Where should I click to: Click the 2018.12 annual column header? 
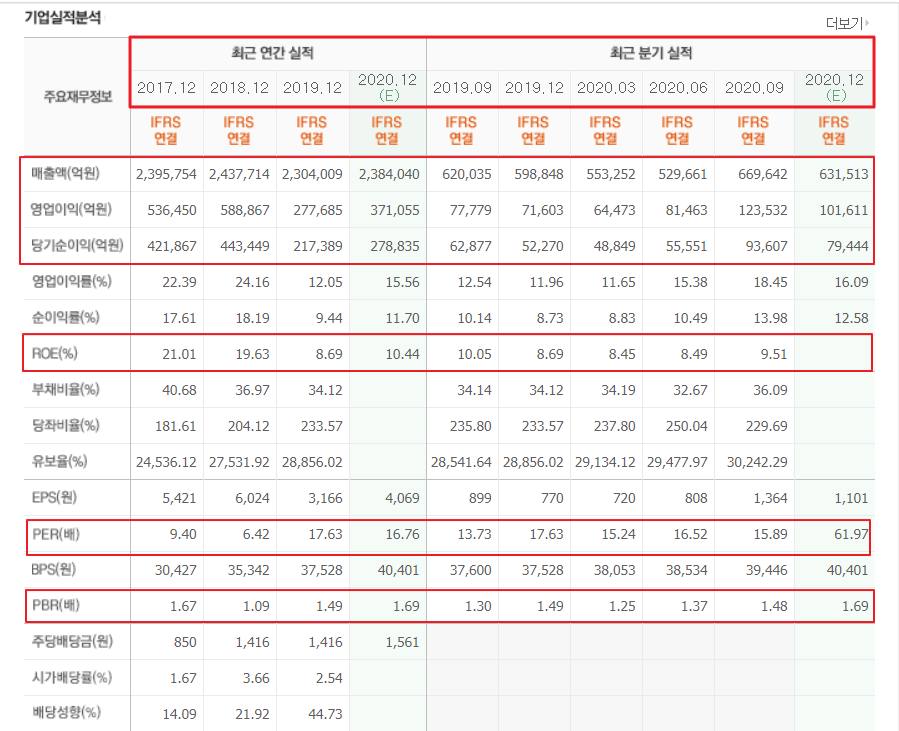(x=239, y=88)
